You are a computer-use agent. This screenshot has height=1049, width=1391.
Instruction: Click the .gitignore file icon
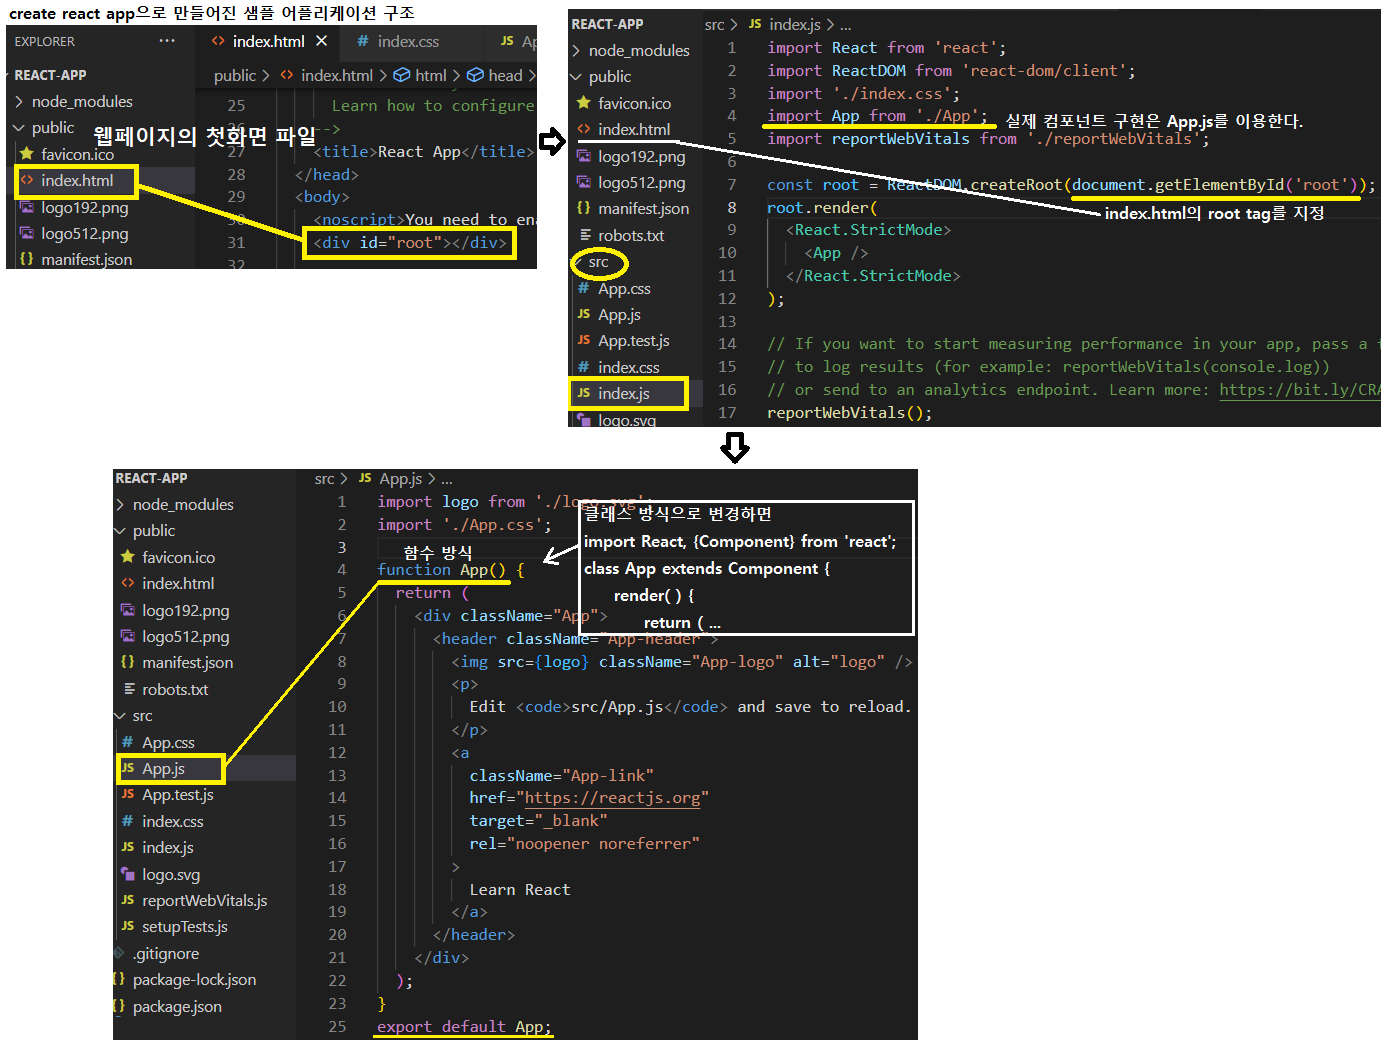[120, 954]
